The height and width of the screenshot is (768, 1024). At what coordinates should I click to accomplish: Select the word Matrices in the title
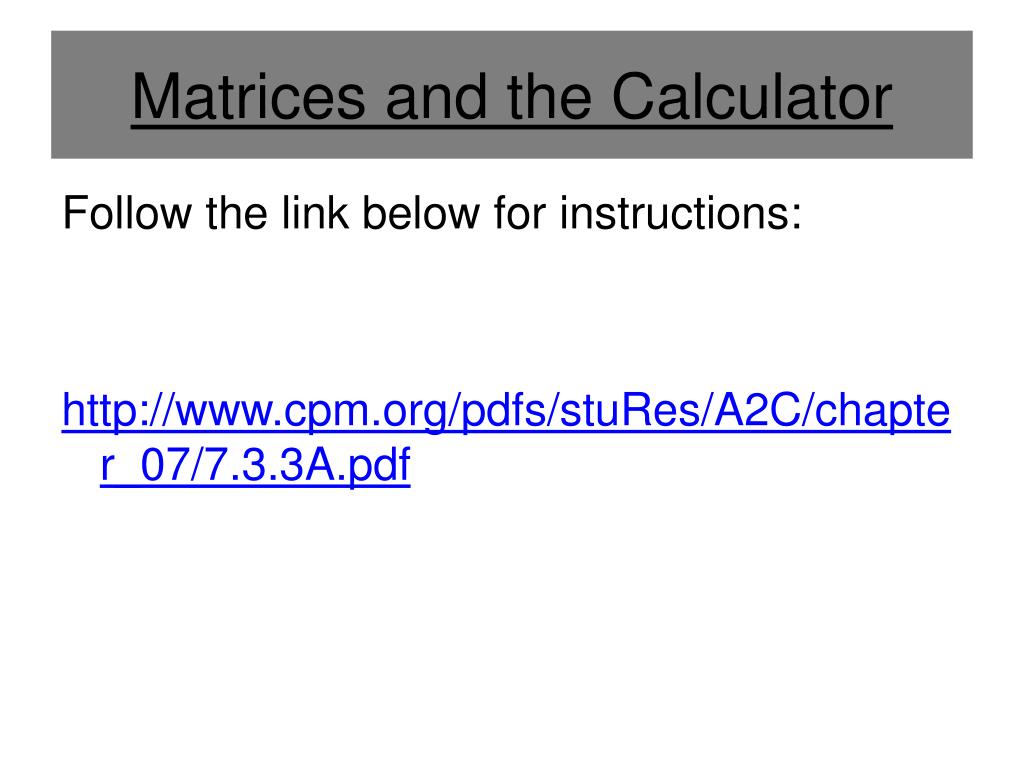pyautogui.click(x=248, y=97)
